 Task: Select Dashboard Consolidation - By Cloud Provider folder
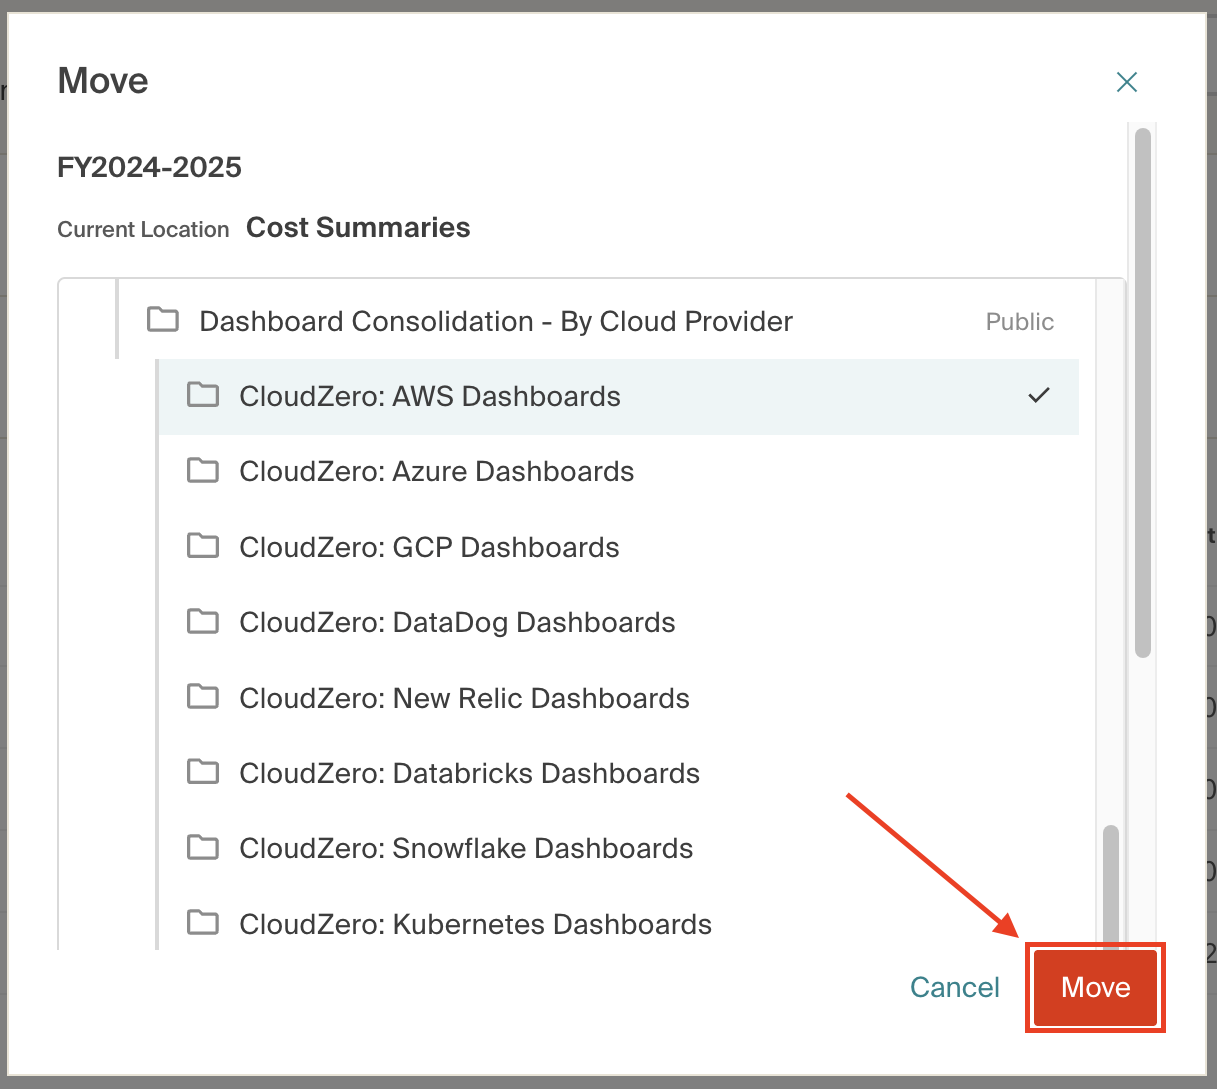click(598, 321)
